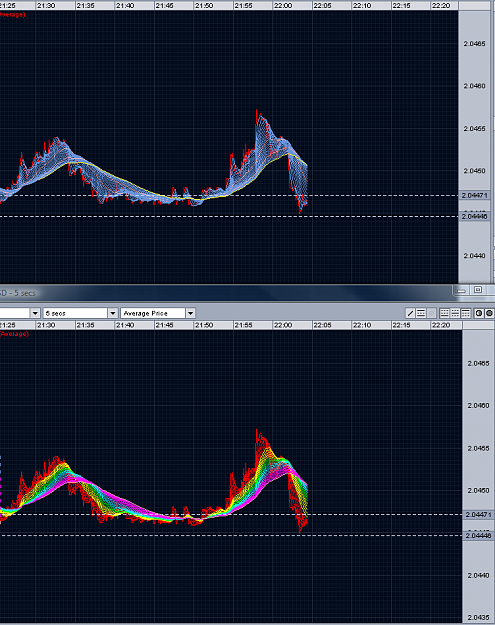
Task: Click the solid circle toolbar icon
Action: click(489, 313)
